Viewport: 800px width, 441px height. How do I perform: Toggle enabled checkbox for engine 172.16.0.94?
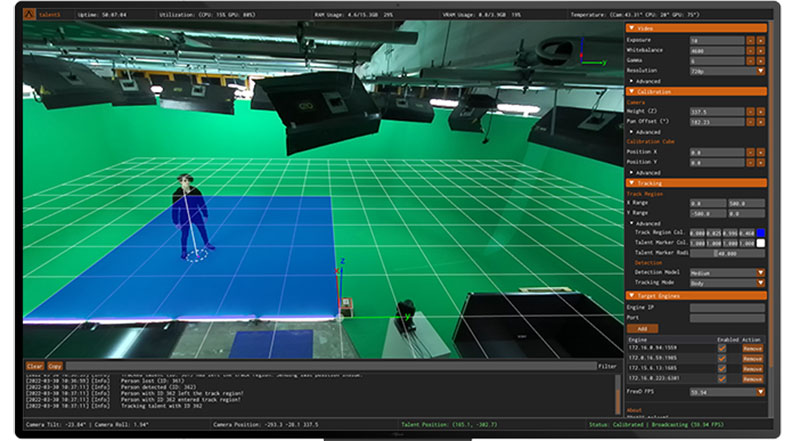pos(722,348)
